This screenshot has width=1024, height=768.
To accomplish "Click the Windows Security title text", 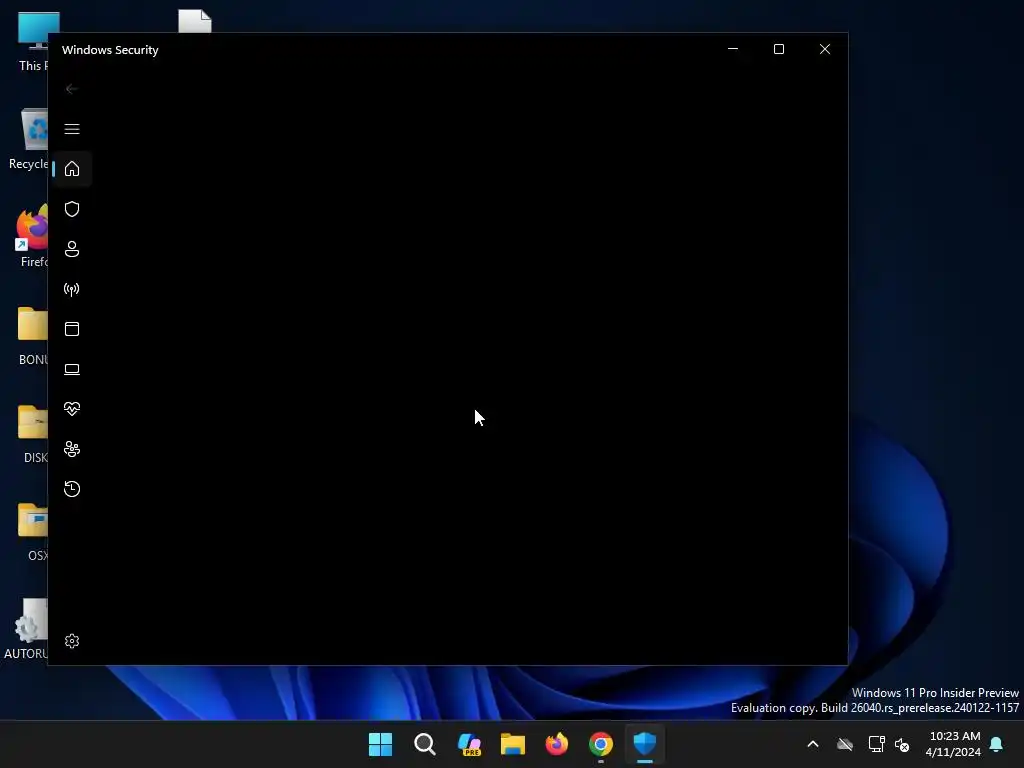I will [x=110, y=50].
